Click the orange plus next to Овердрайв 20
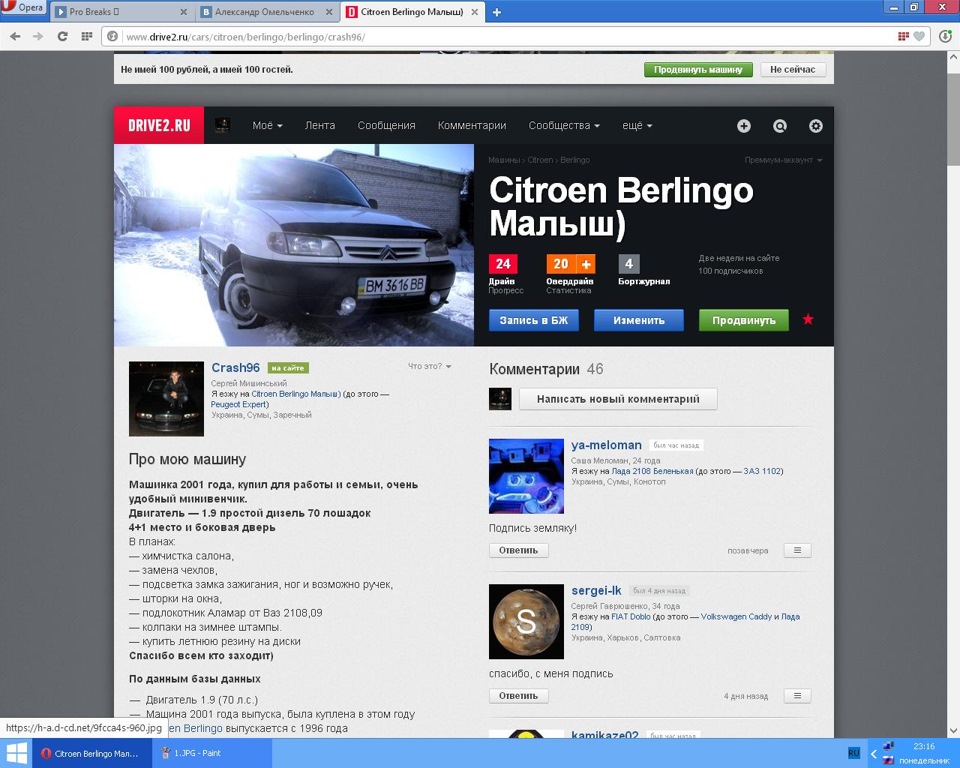This screenshot has width=960, height=768. [586, 264]
